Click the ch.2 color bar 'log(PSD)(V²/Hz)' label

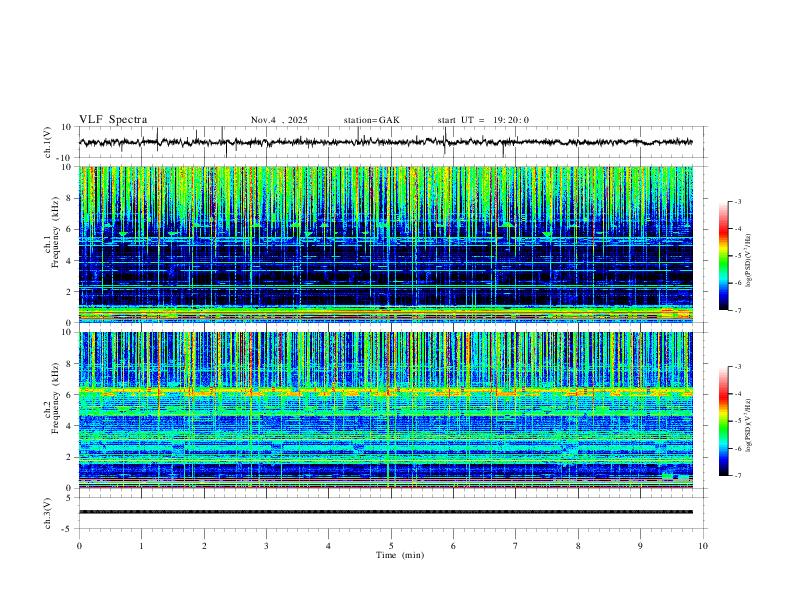point(749,425)
